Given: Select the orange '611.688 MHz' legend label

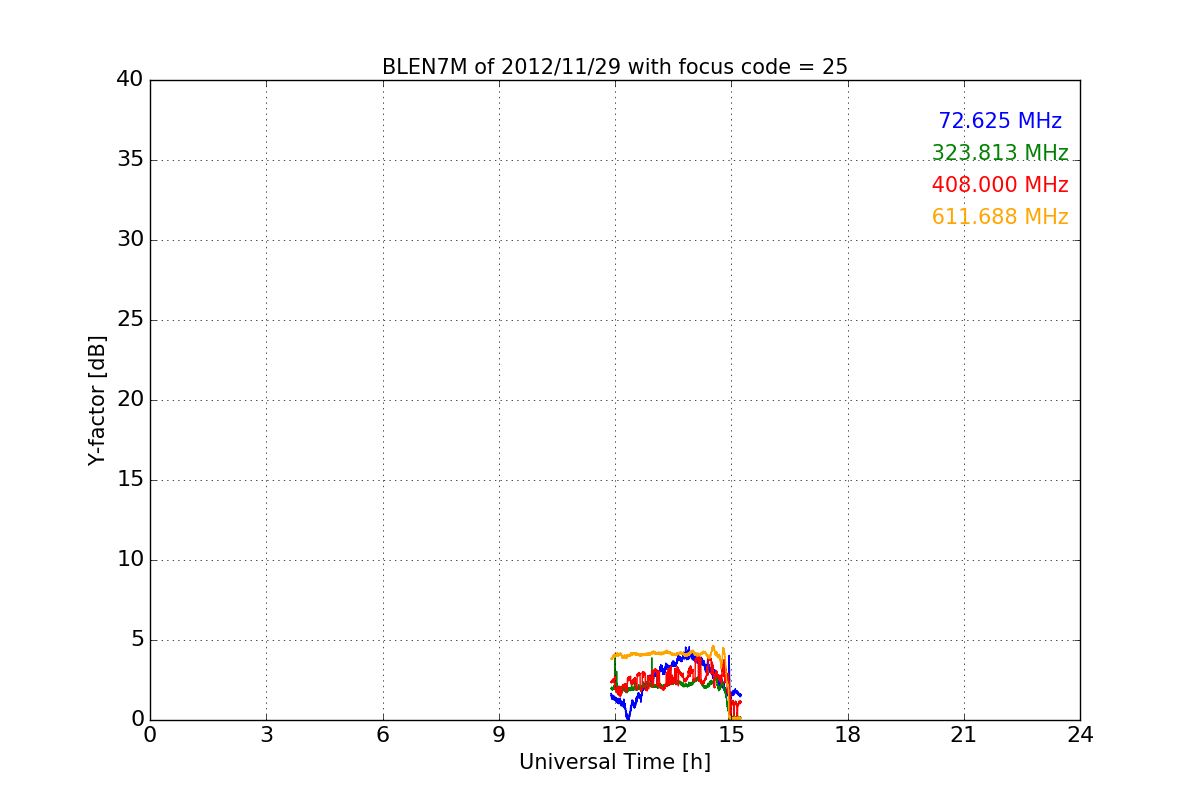Looking at the screenshot, I should [1000, 217].
